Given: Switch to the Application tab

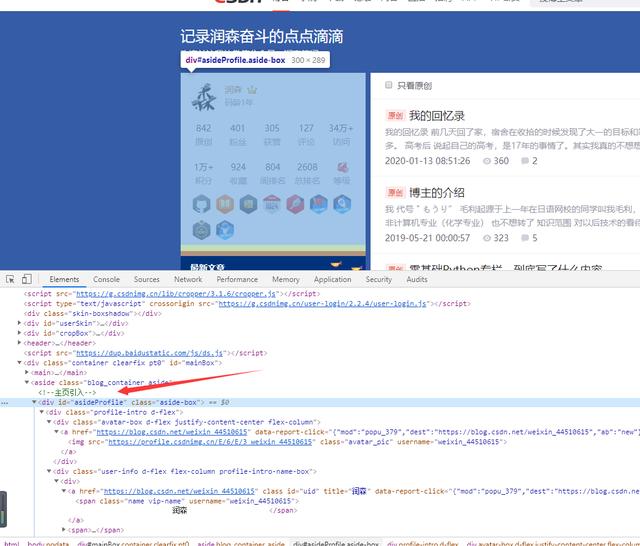Looking at the screenshot, I should coord(332,280).
